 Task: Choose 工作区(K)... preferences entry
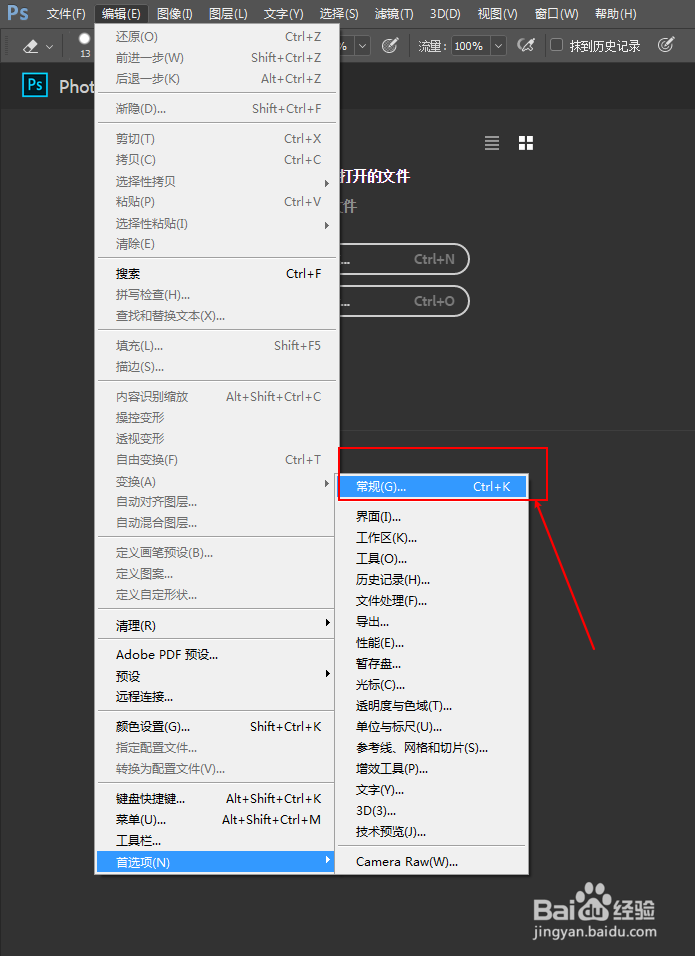pyautogui.click(x=433, y=538)
